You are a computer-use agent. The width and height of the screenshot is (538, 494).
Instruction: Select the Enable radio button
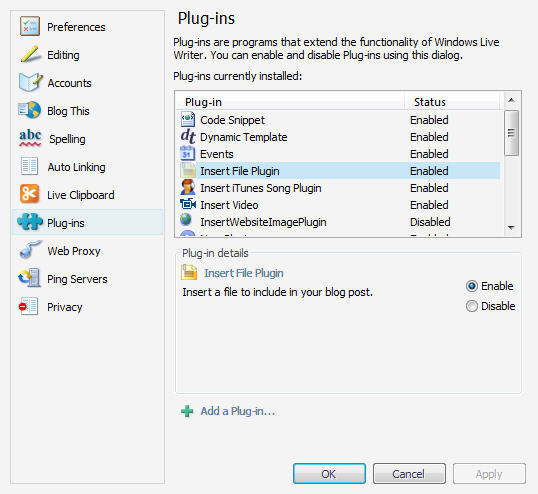click(472, 286)
